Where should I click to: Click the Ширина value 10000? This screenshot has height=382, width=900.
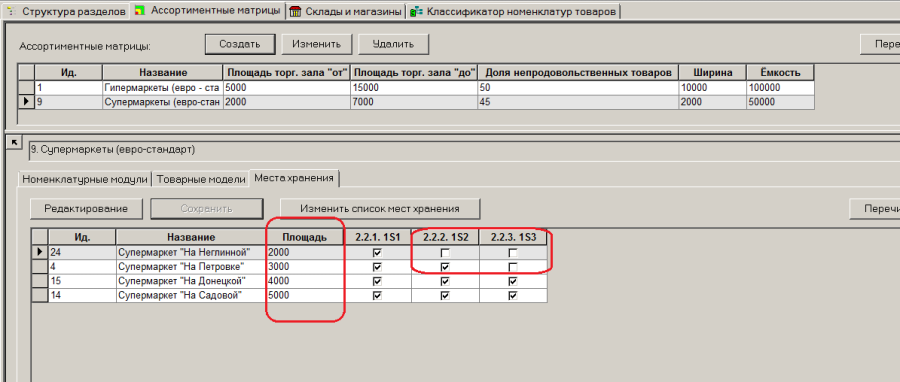coord(712,88)
